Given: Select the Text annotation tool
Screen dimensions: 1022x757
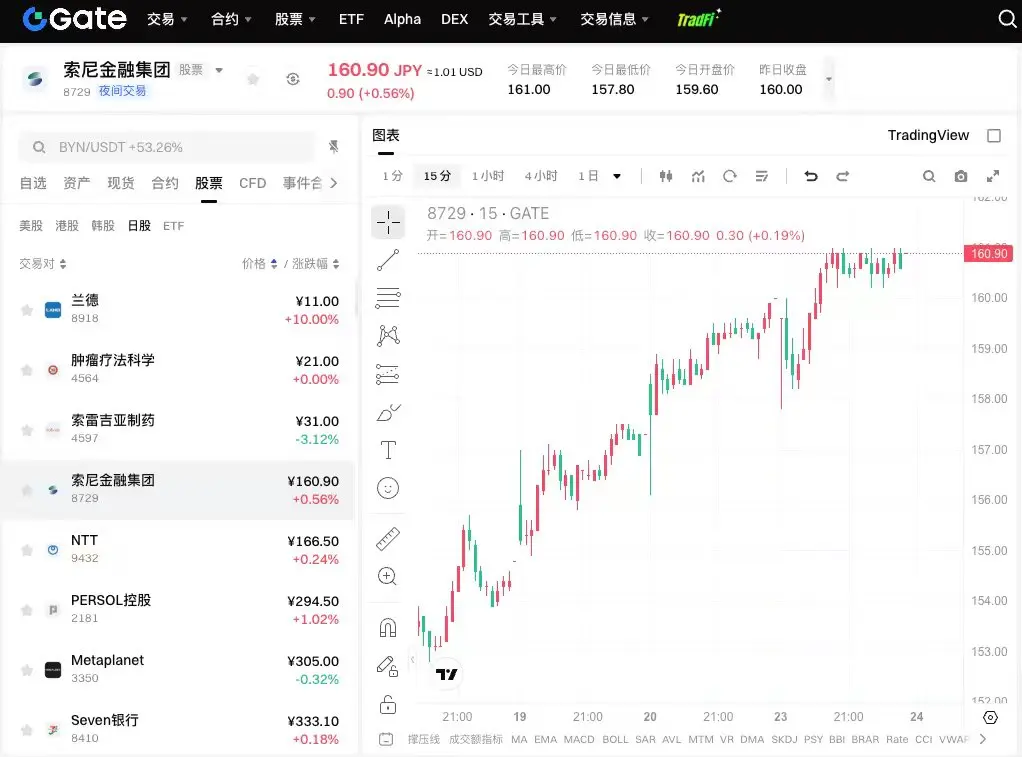Looking at the screenshot, I should [388, 450].
